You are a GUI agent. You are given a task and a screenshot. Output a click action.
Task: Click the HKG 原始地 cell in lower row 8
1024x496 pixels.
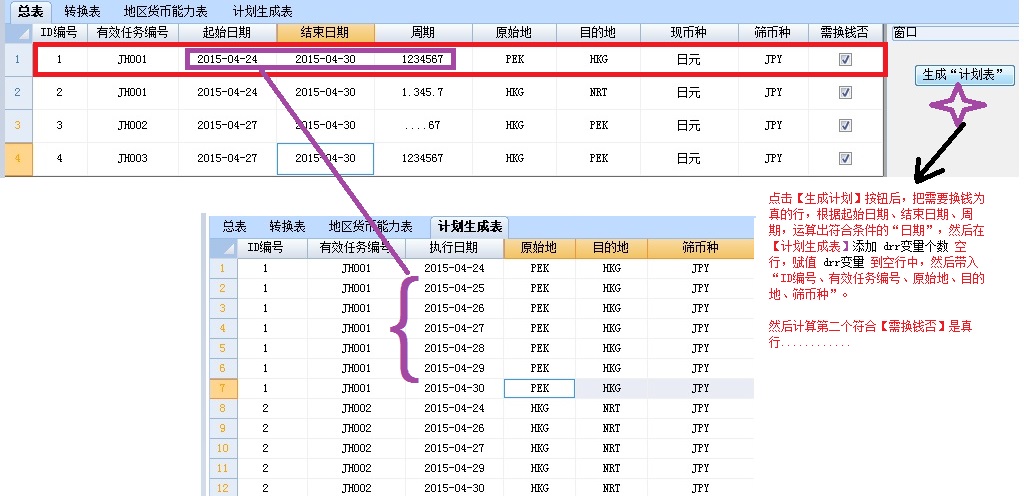pyautogui.click(x=539, y=409)
